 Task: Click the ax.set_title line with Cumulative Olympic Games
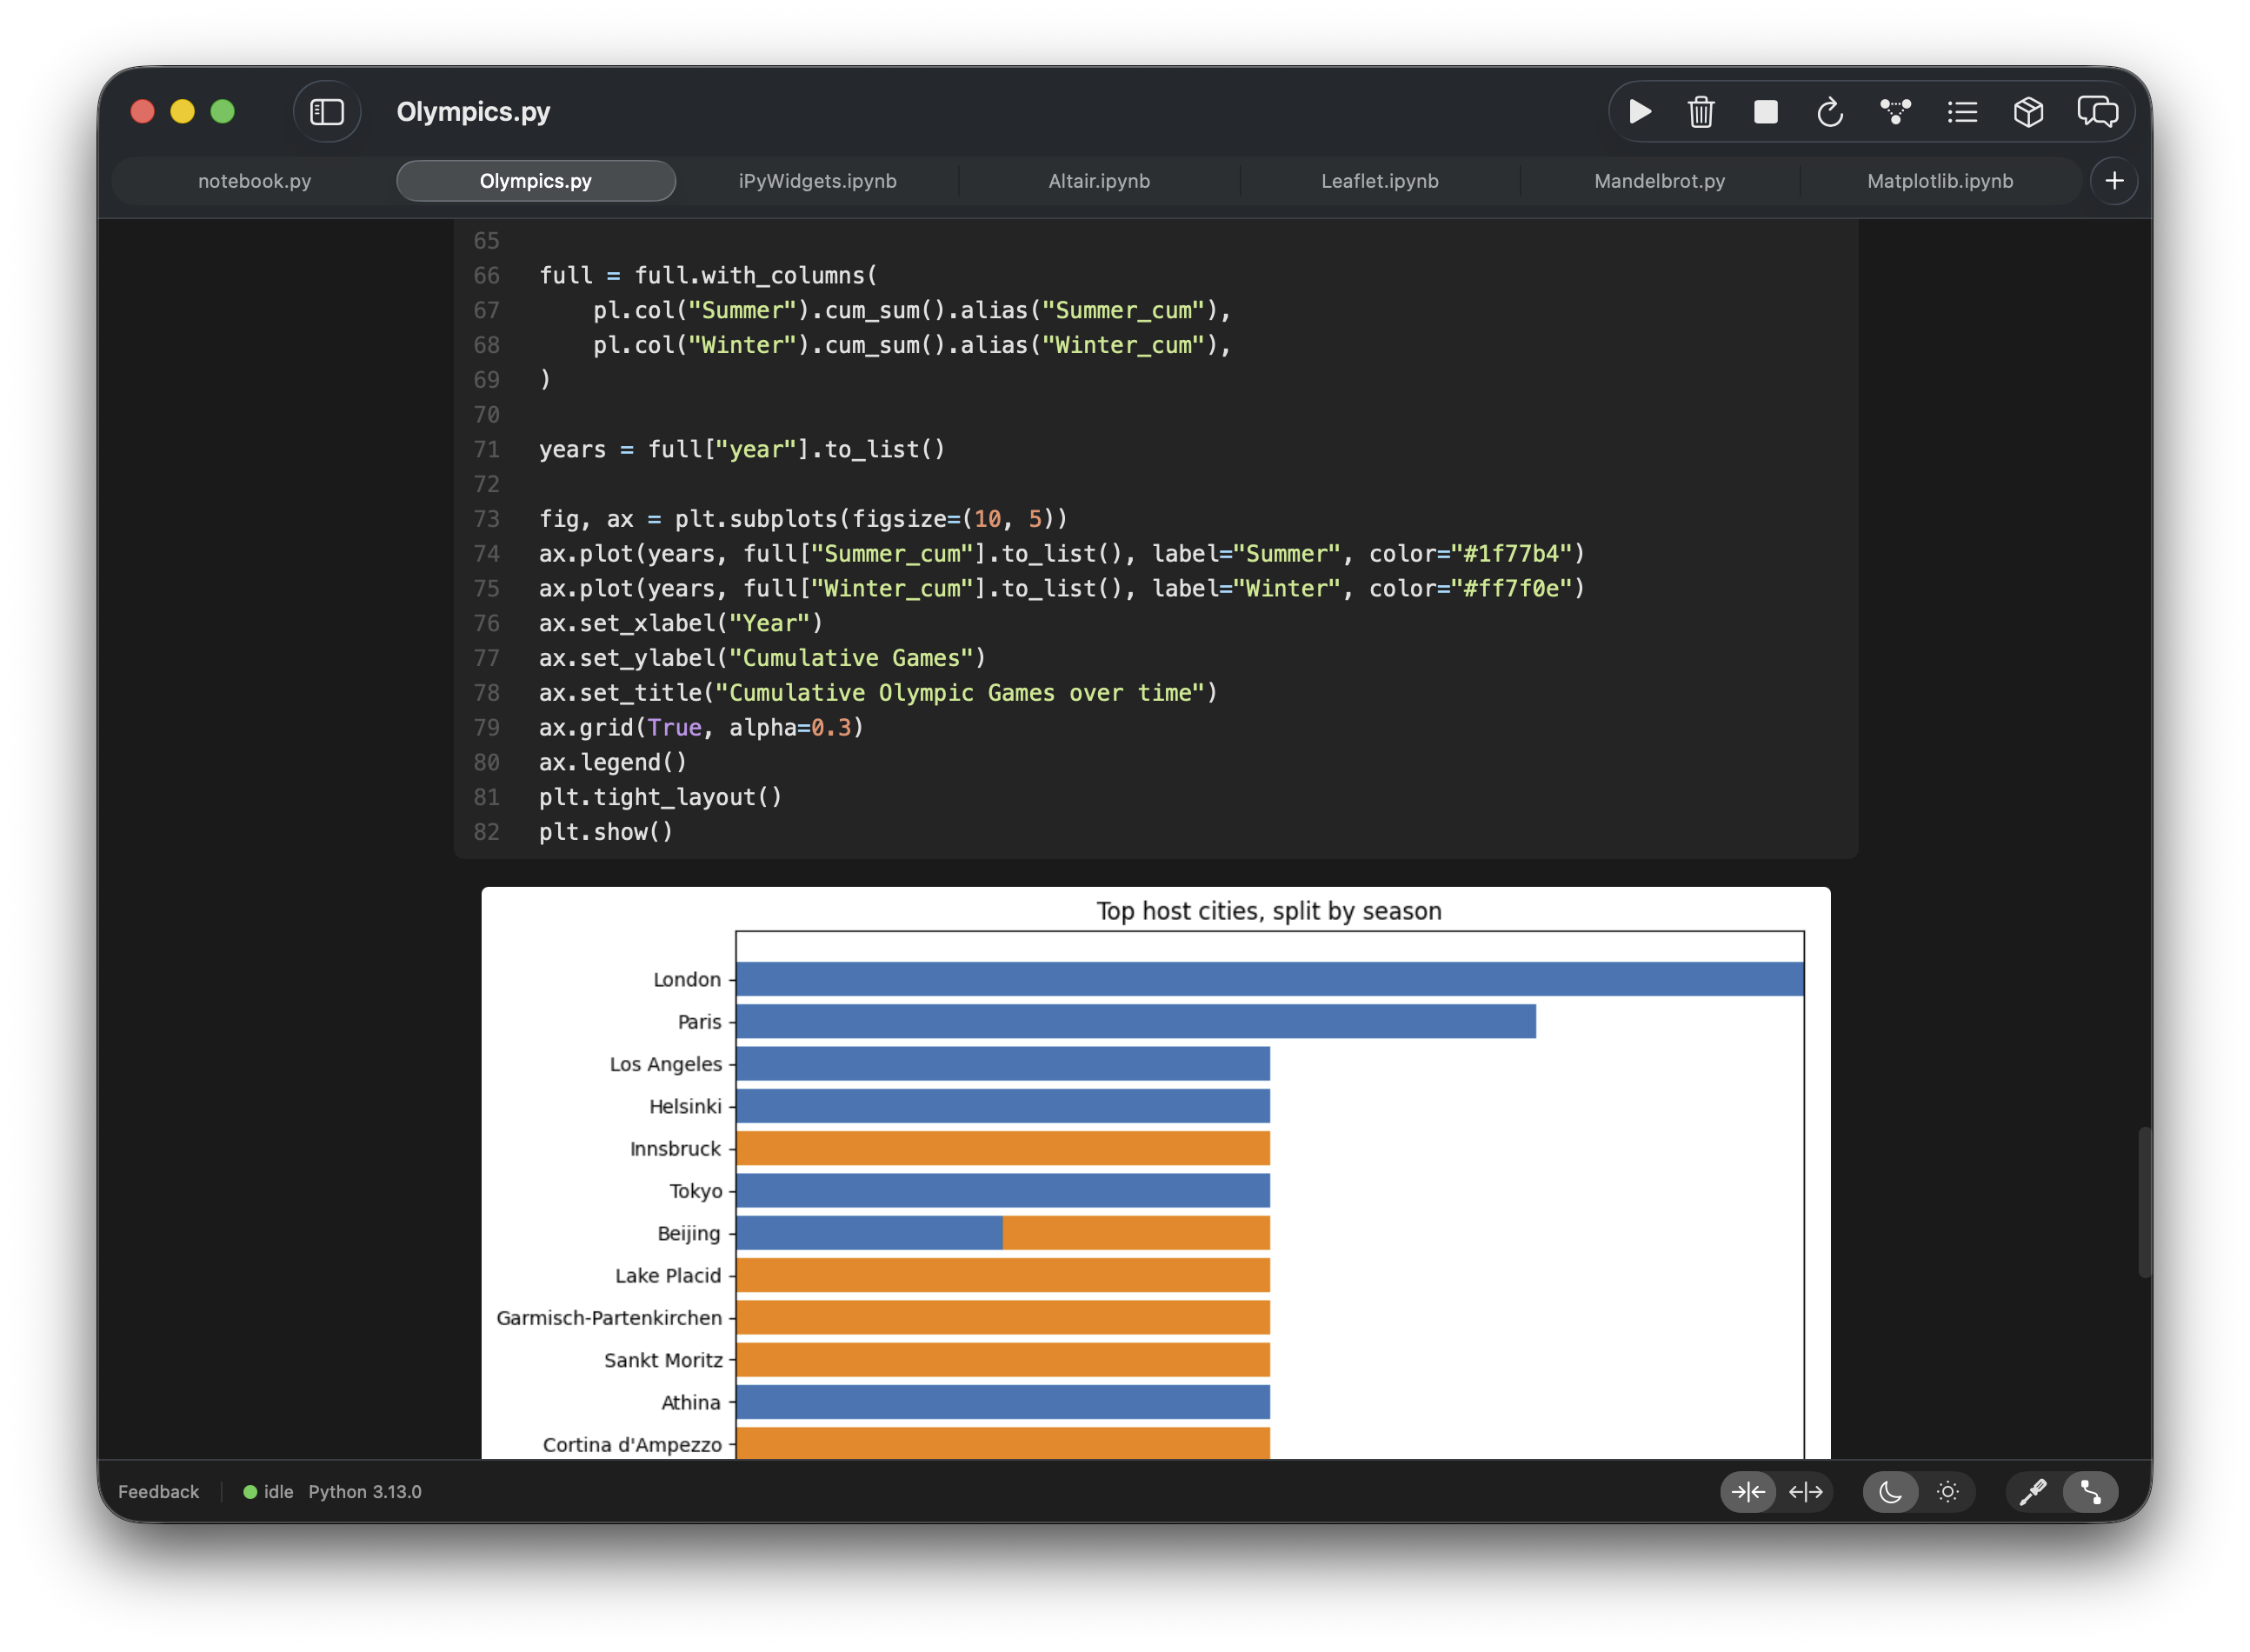878,693
